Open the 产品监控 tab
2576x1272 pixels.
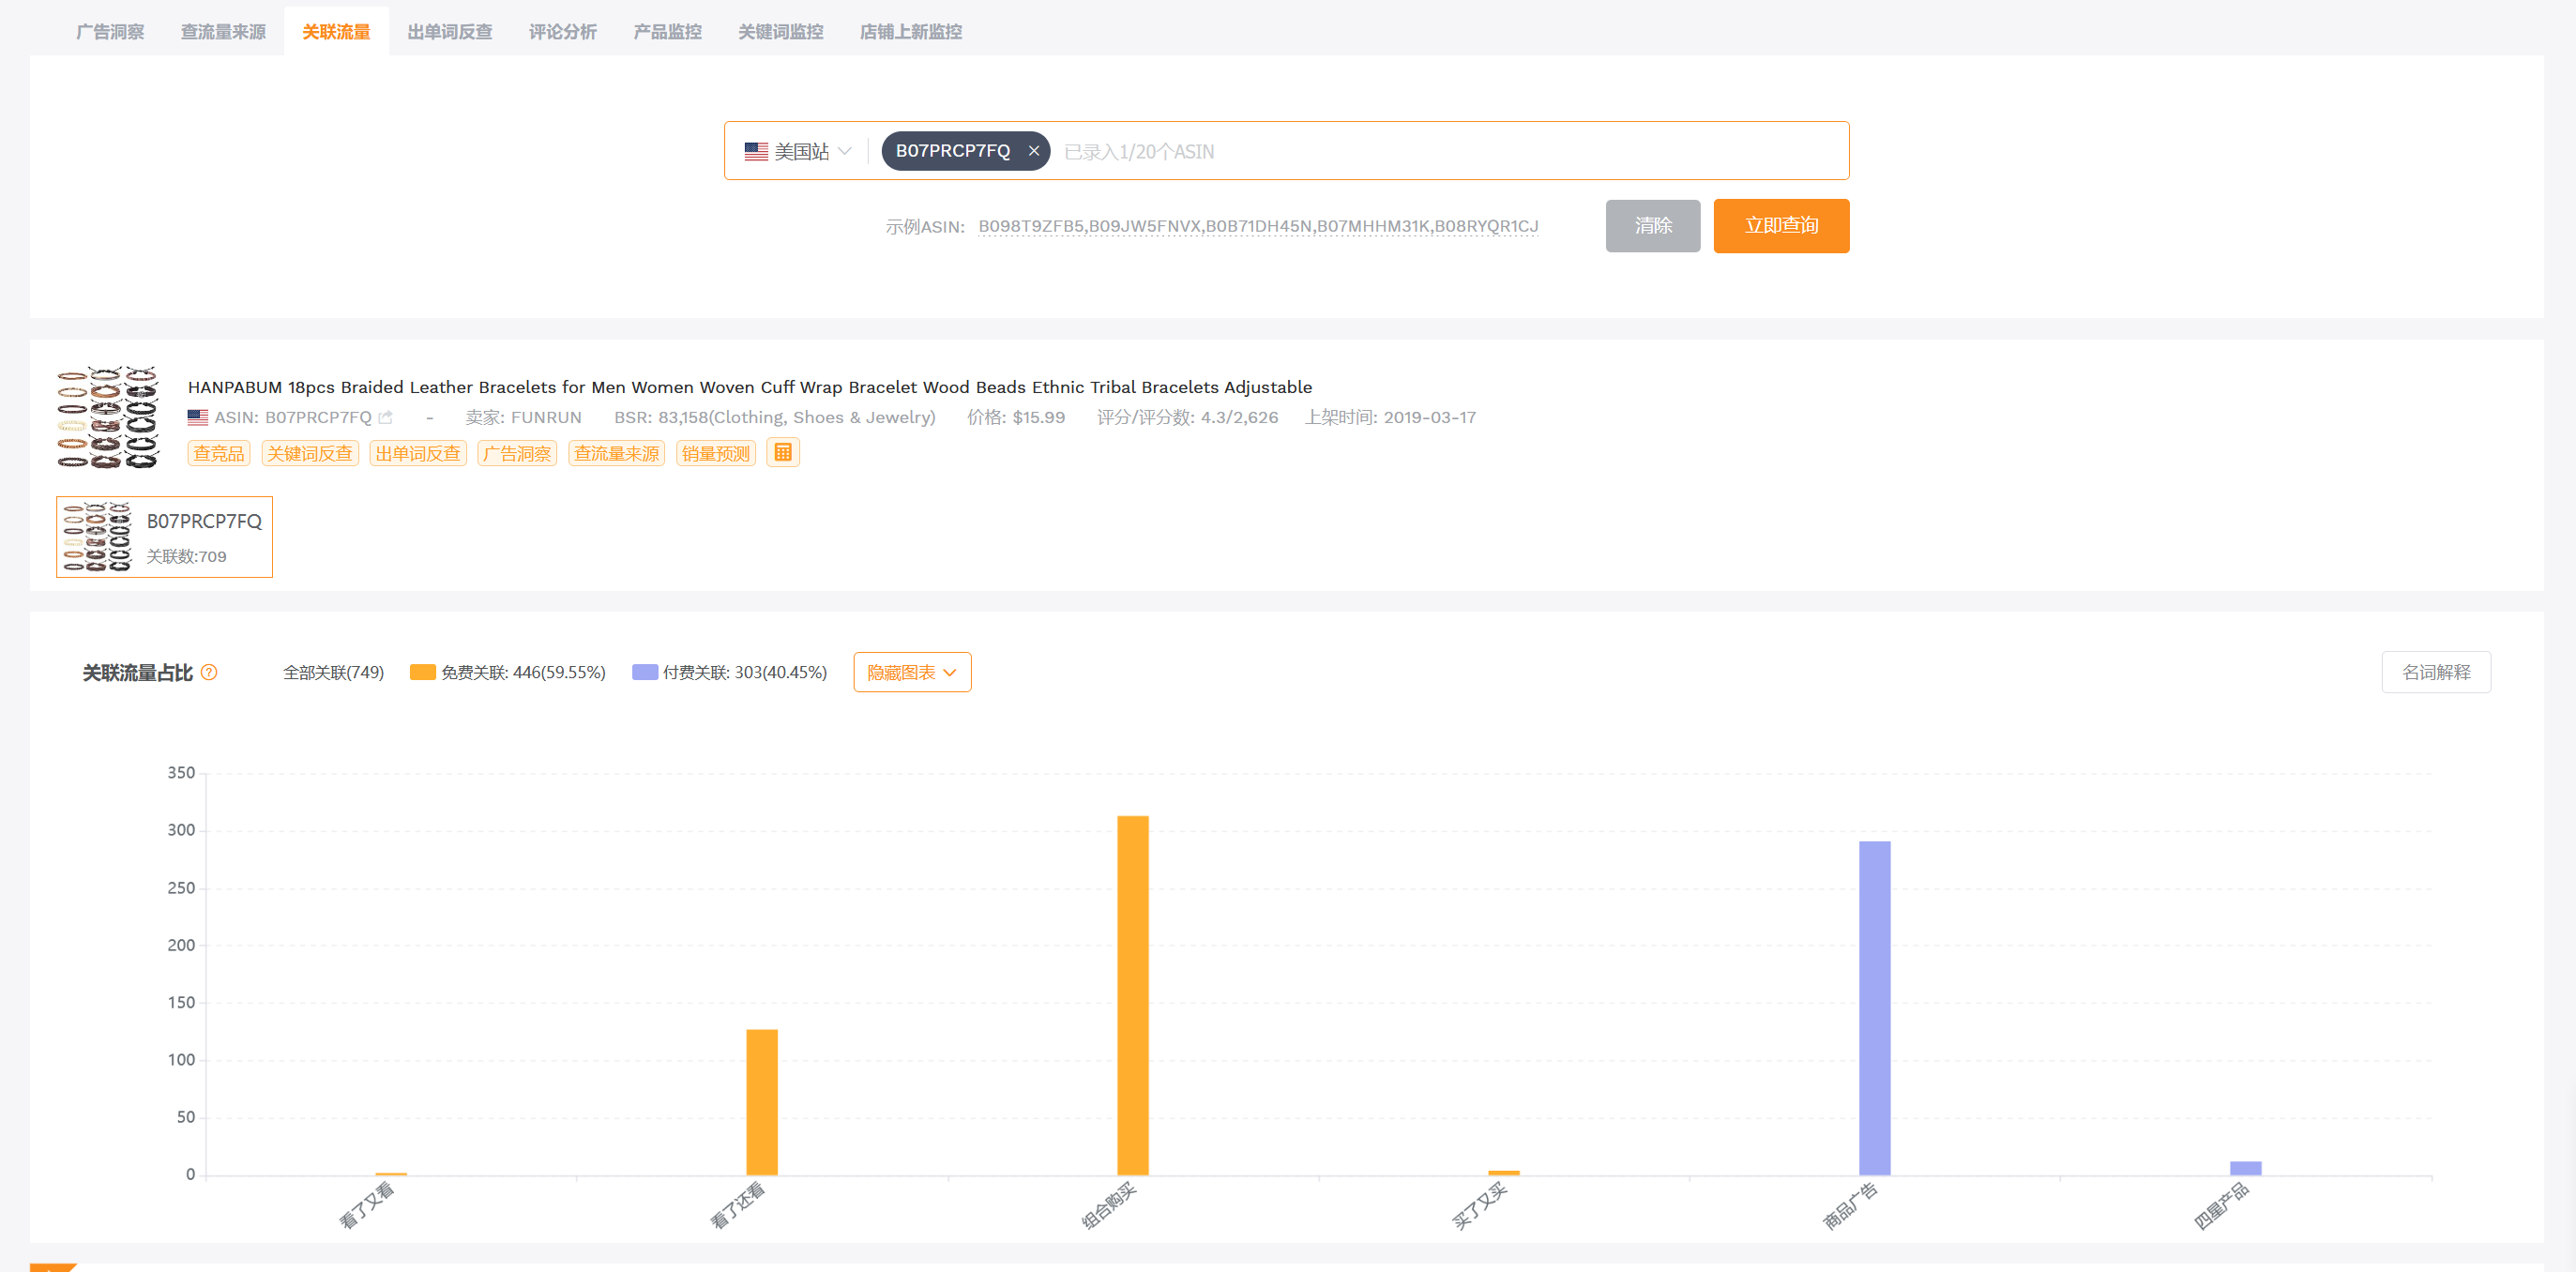667,32
